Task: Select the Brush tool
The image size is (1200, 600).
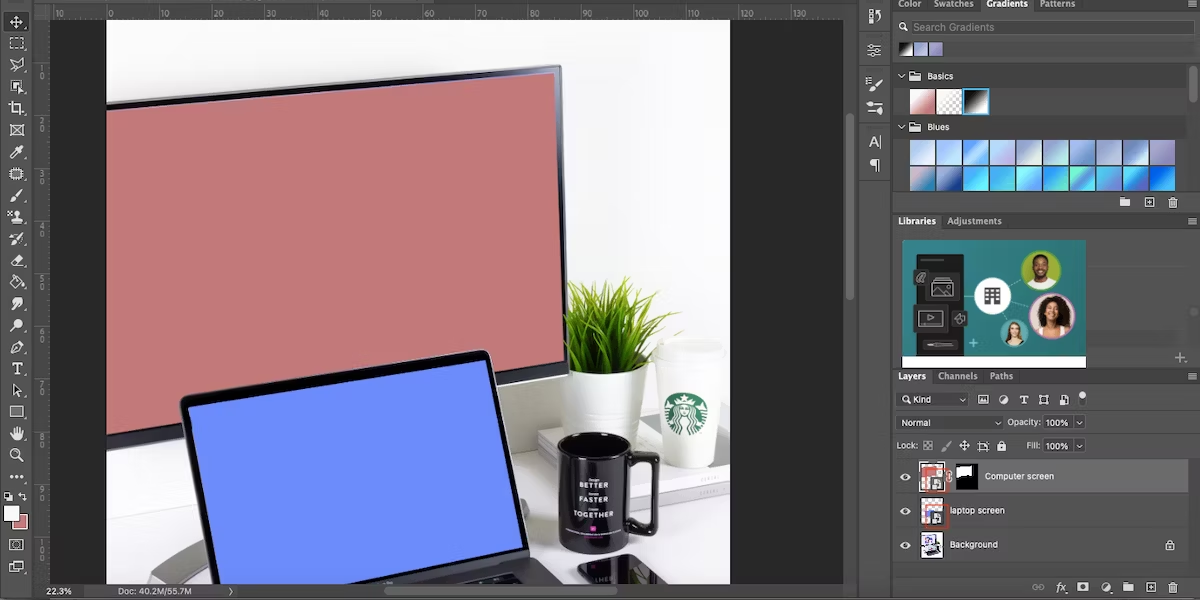Action: coord(16,195)
